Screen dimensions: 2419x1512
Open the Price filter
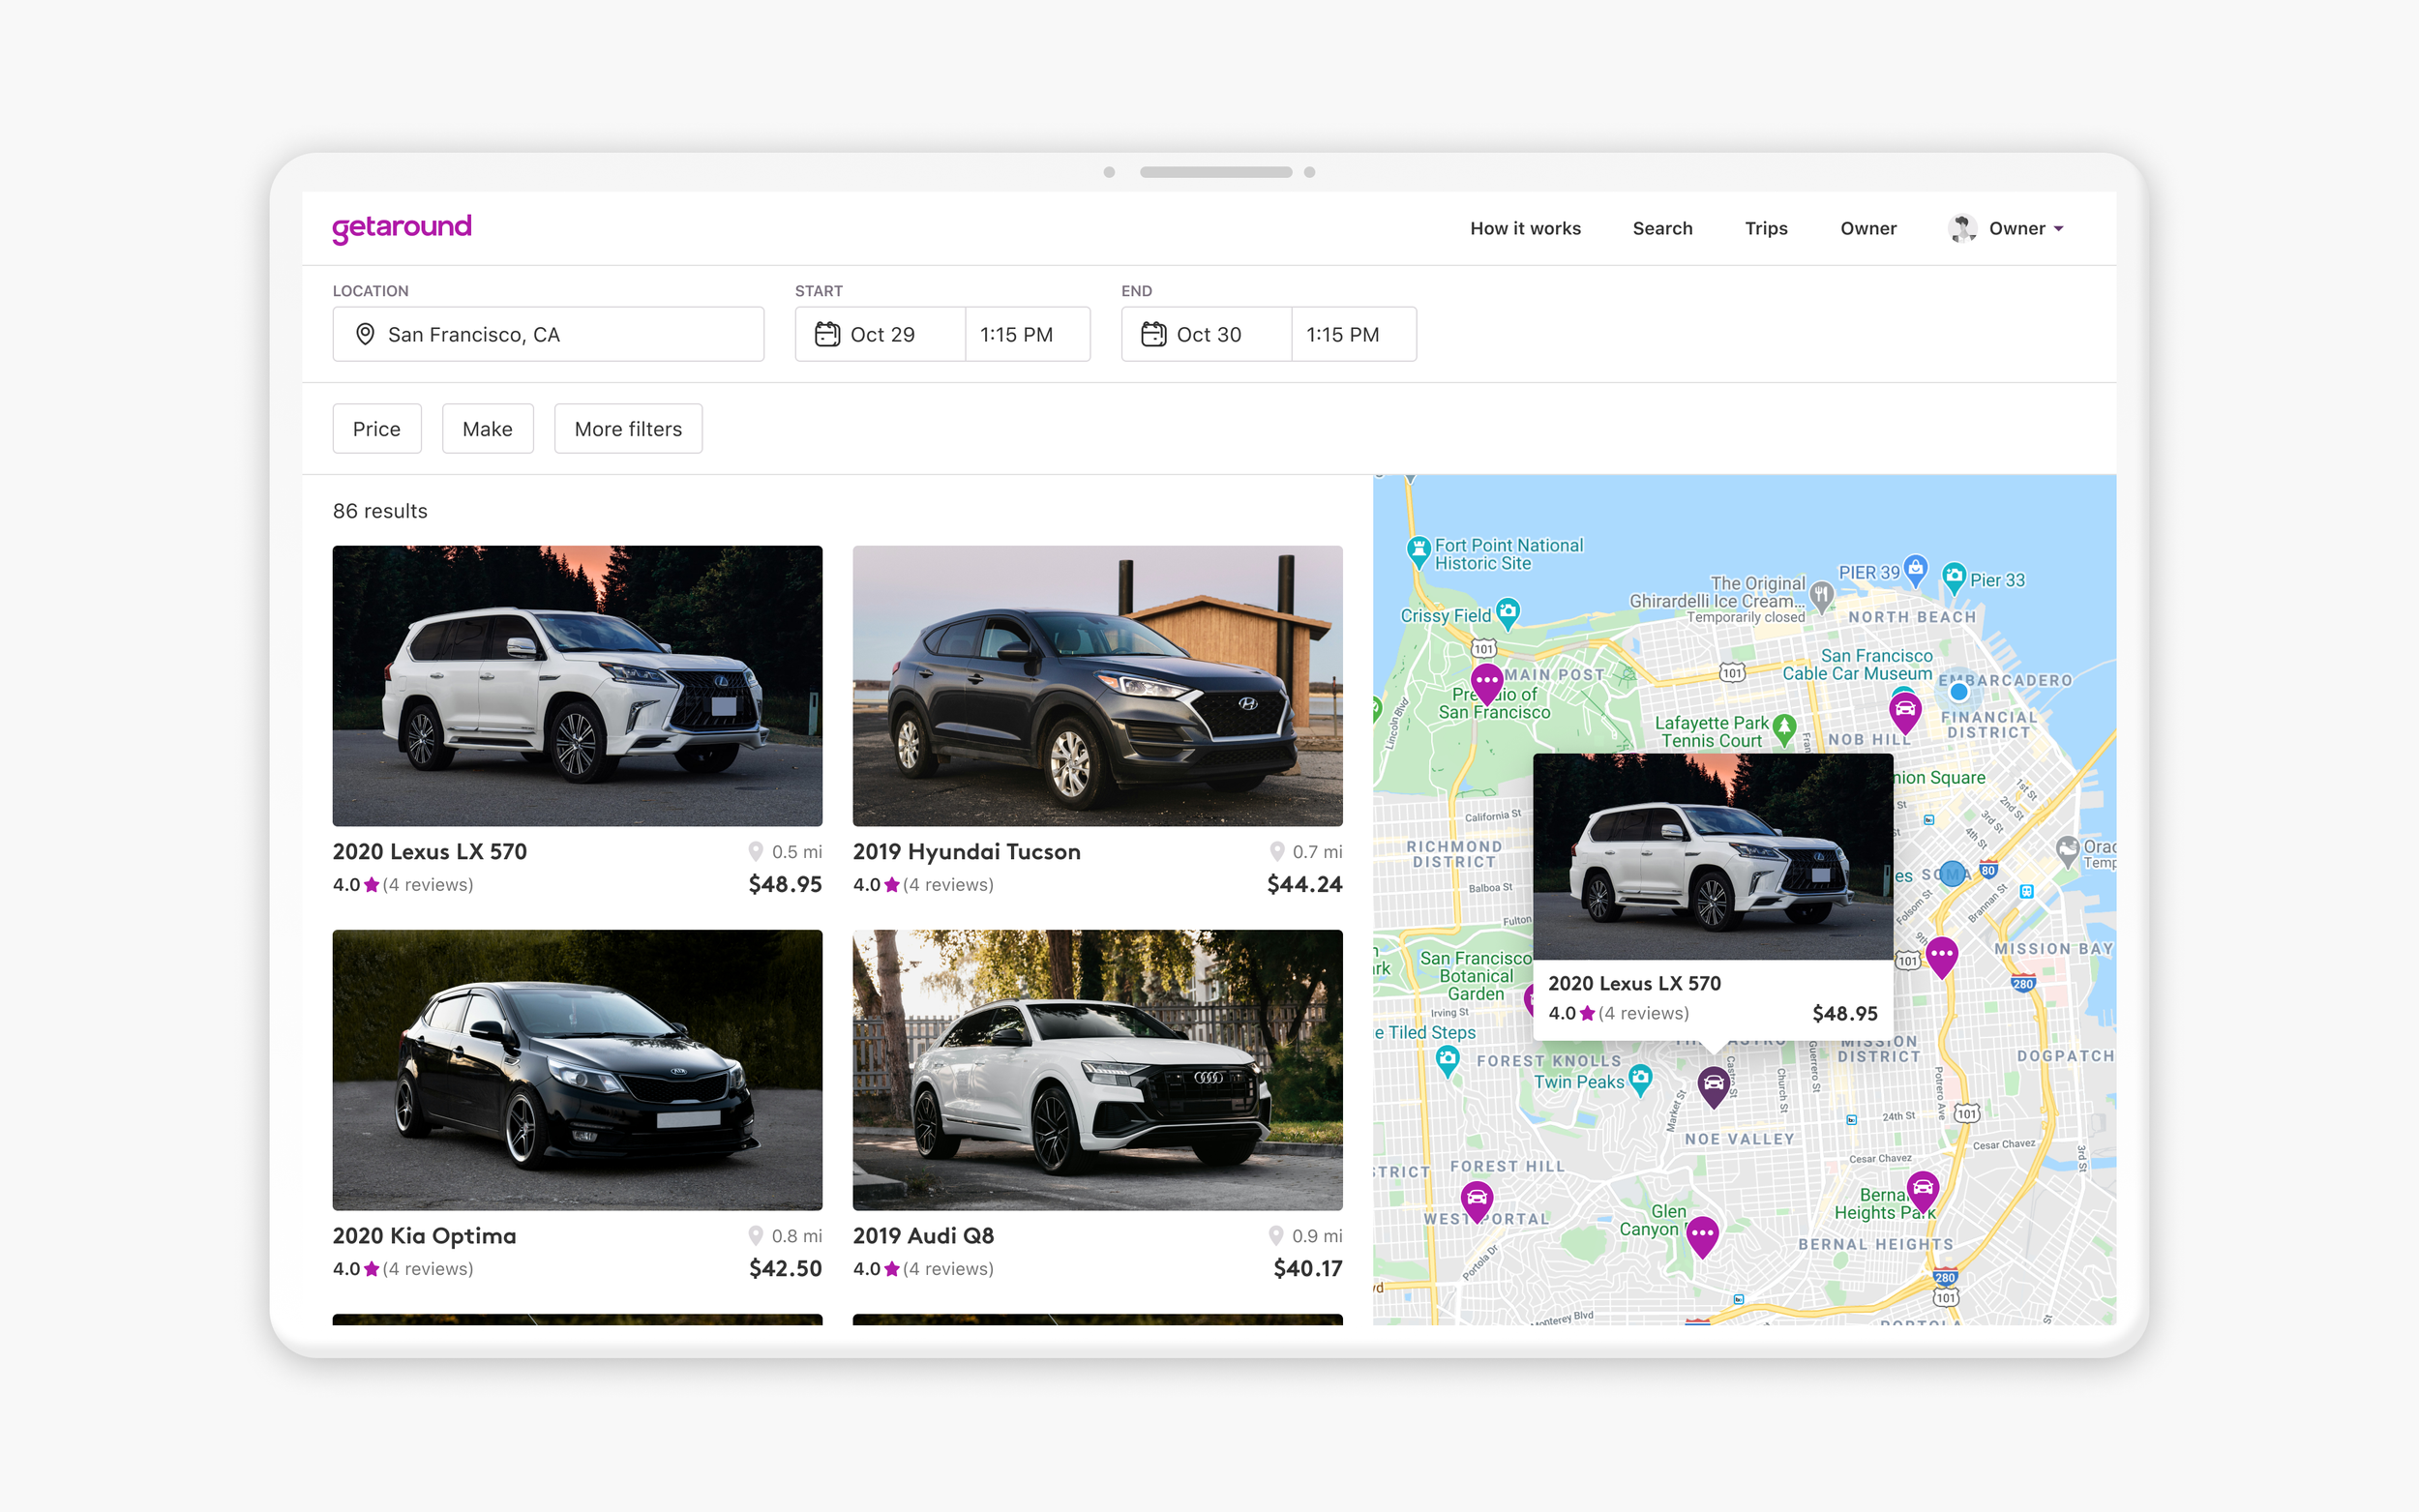tap(377, 429)
